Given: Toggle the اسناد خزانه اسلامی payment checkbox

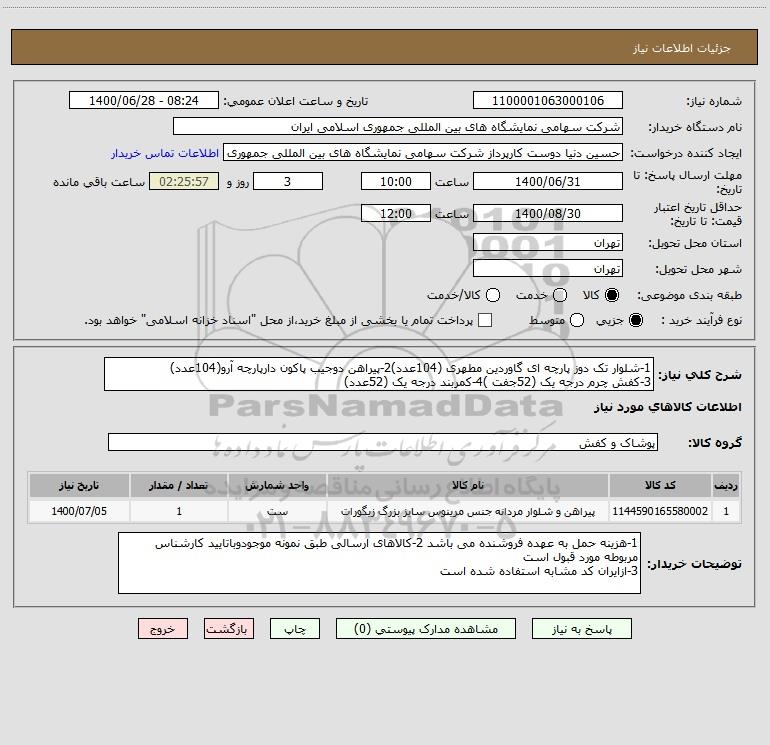Looking at the screenshot, I should click(x=485, y=320).
